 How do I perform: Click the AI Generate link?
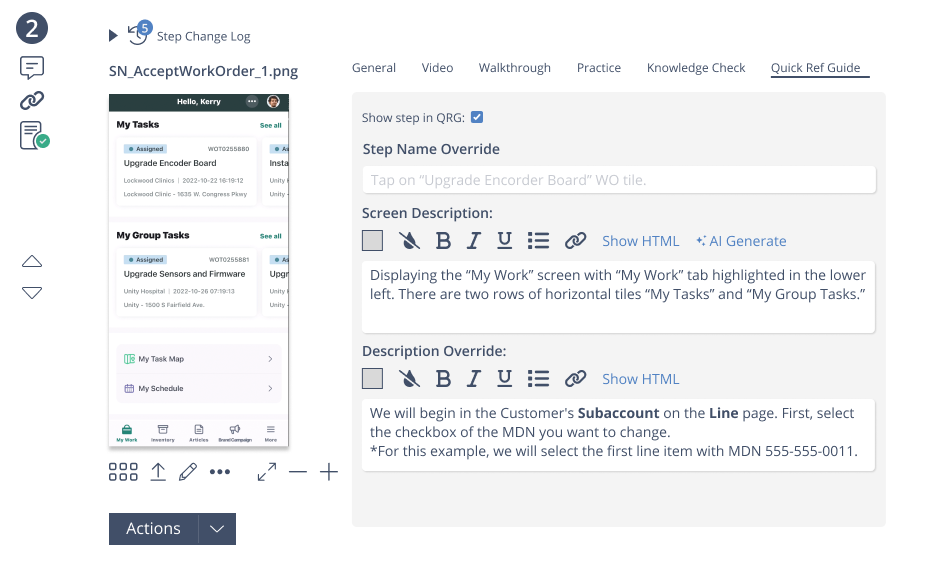pyautogui.click(x=741, y=241)
